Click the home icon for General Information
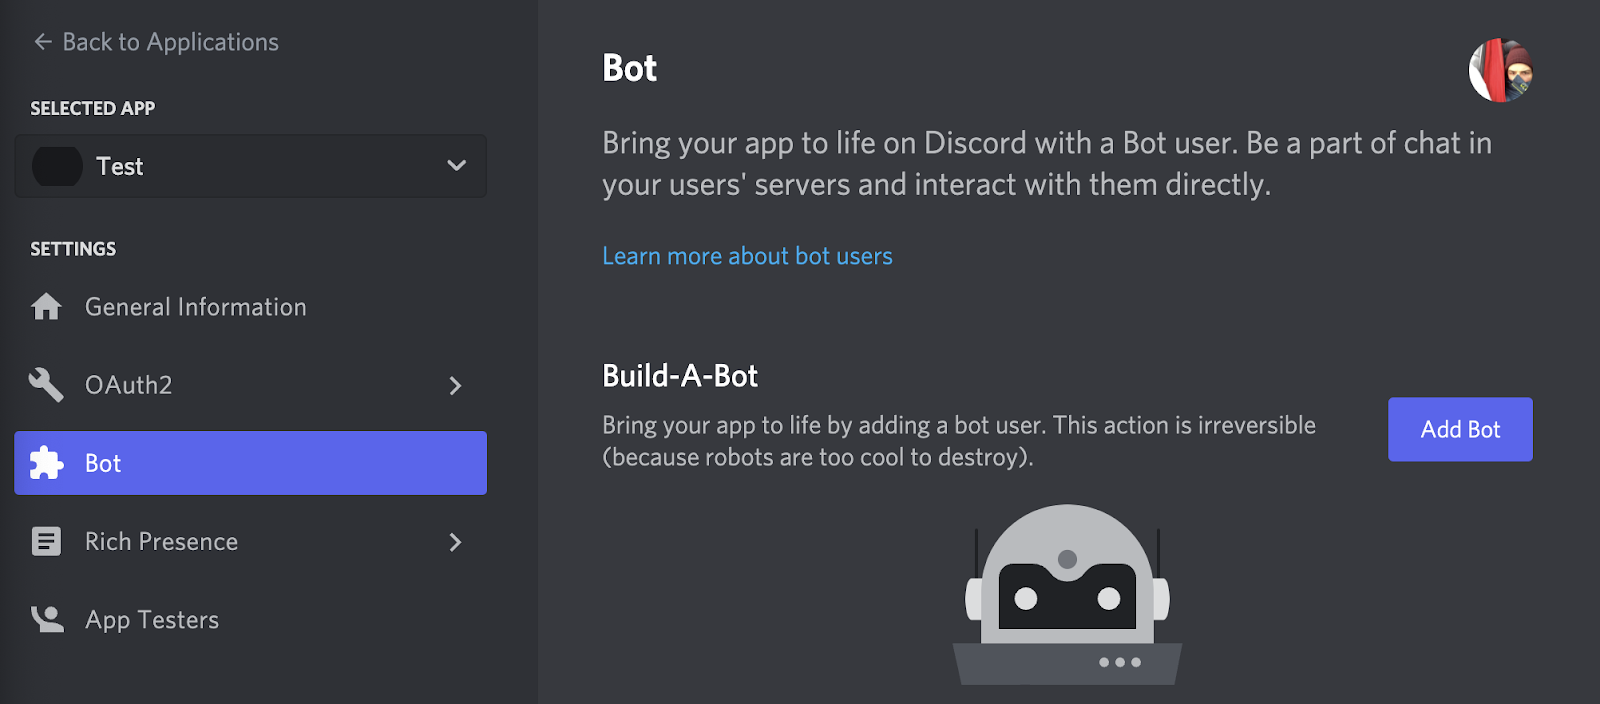Screen dimensions: 1600x704 (x=46, y=307)
